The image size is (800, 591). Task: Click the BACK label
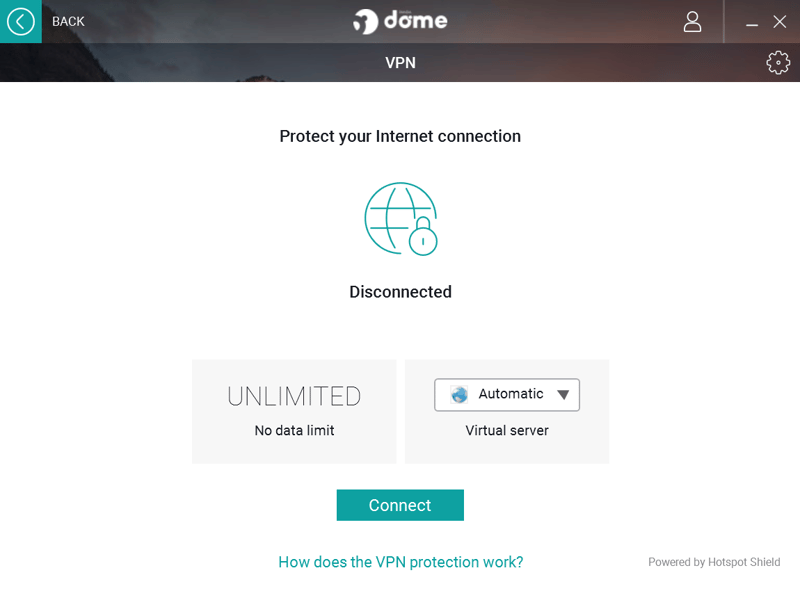pos(68,21)
